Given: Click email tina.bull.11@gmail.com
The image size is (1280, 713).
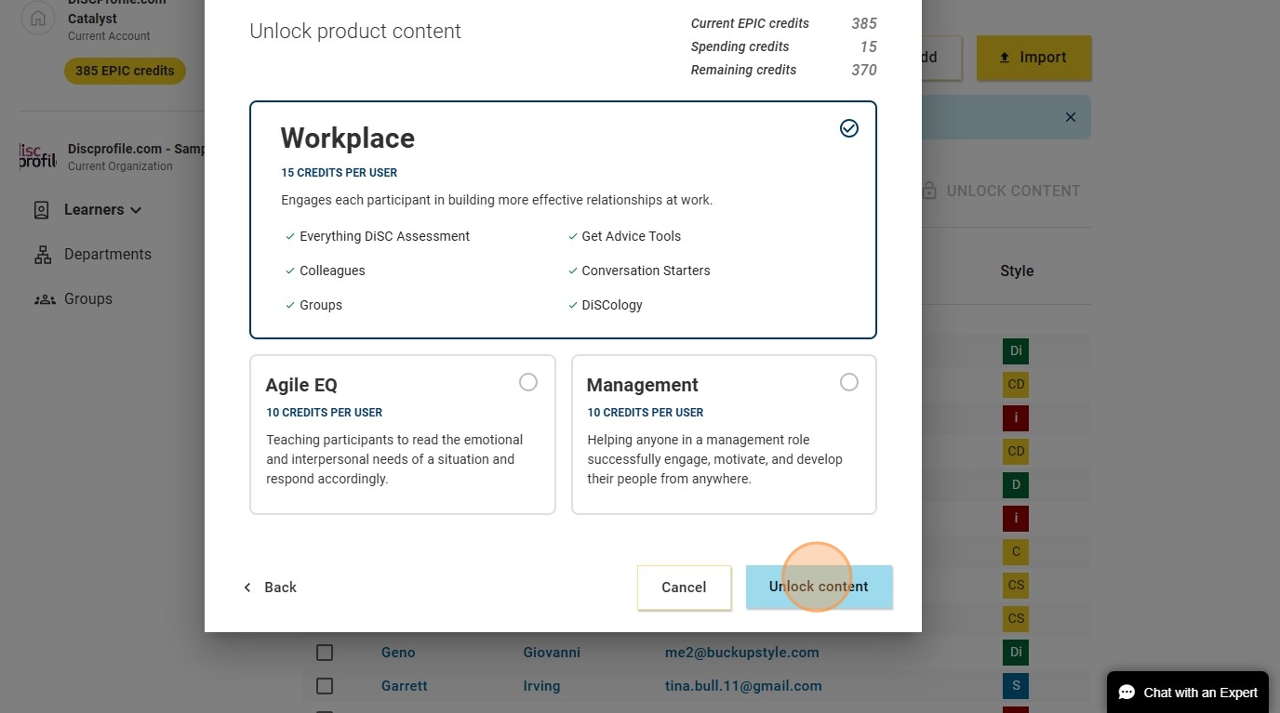Looking at the screenshot, I should click(x=743, y=686).
